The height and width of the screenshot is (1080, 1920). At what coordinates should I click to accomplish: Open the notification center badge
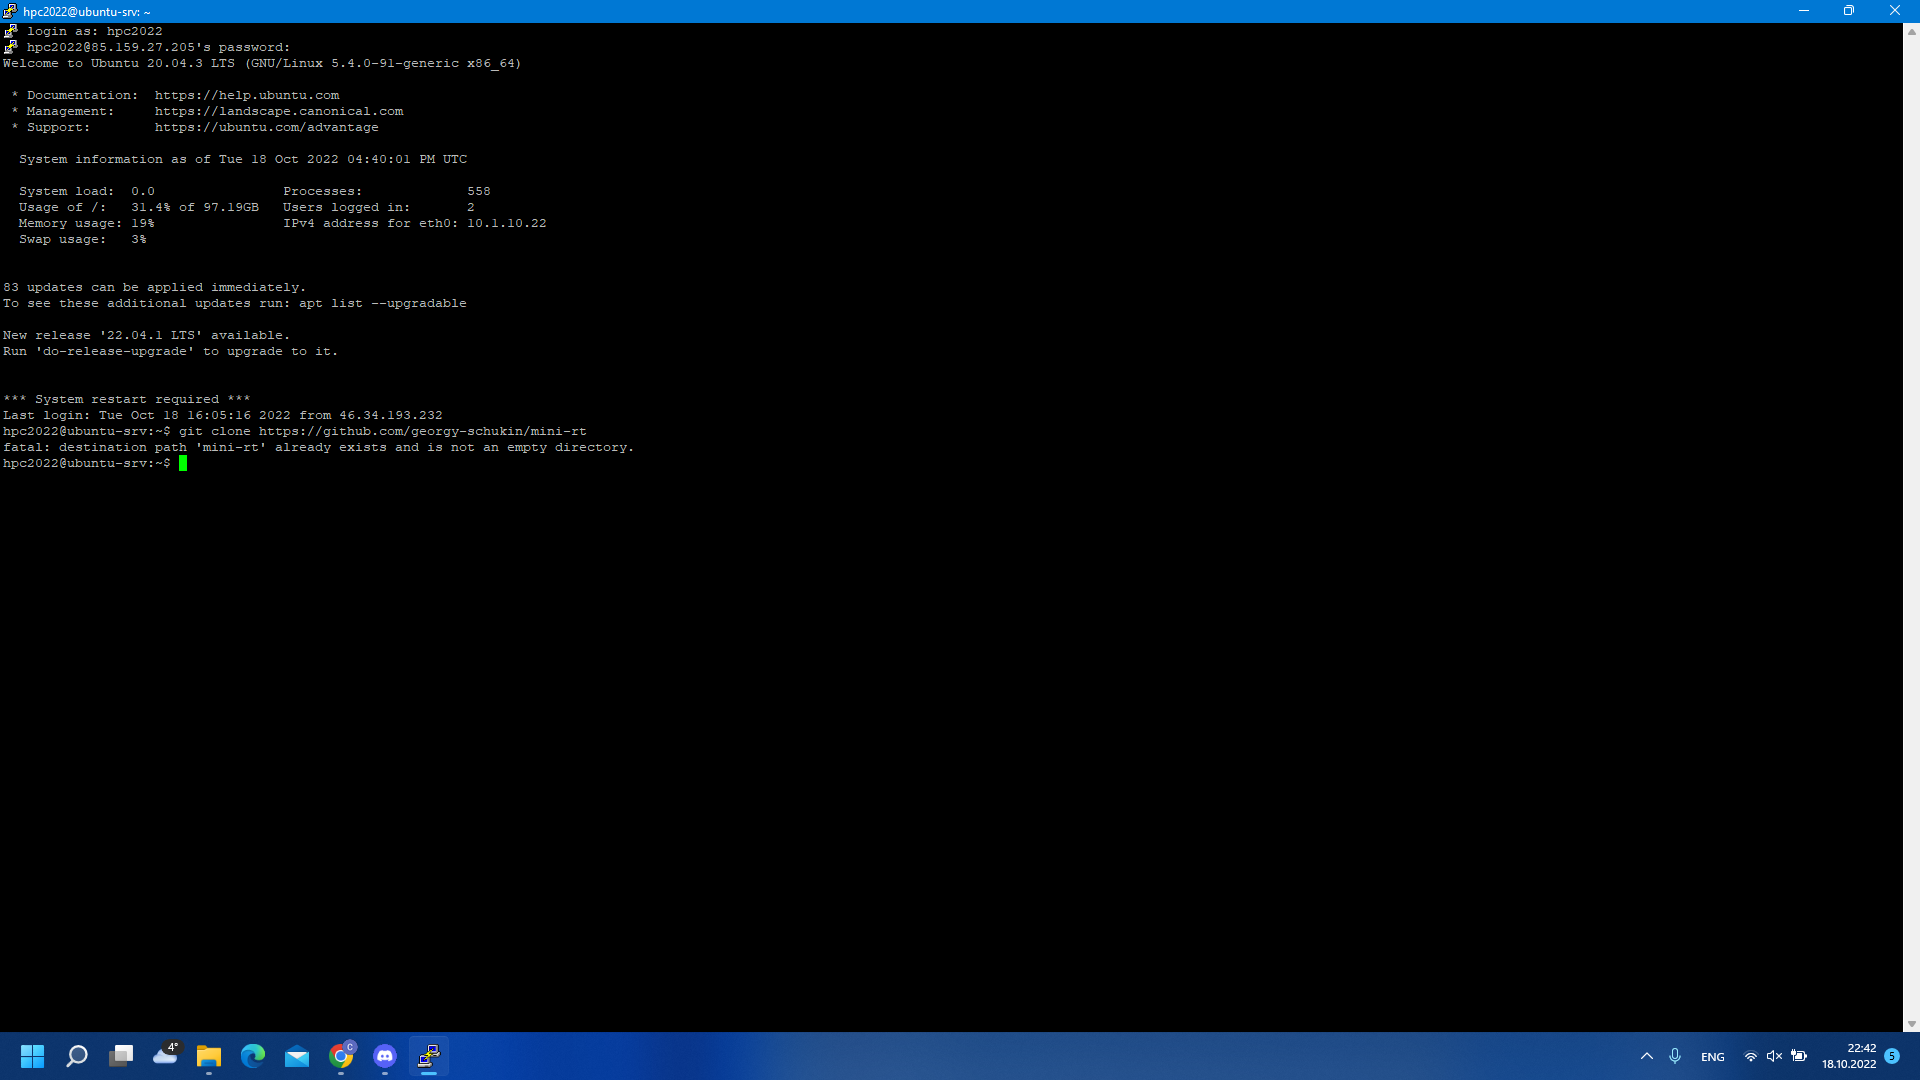1892,1056
